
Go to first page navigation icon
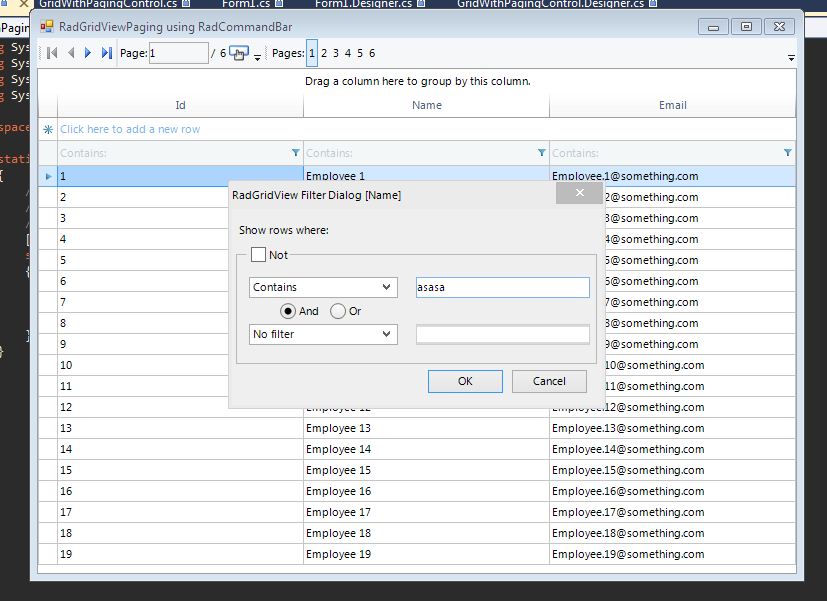pyautogui.click(x=52, y=53)
